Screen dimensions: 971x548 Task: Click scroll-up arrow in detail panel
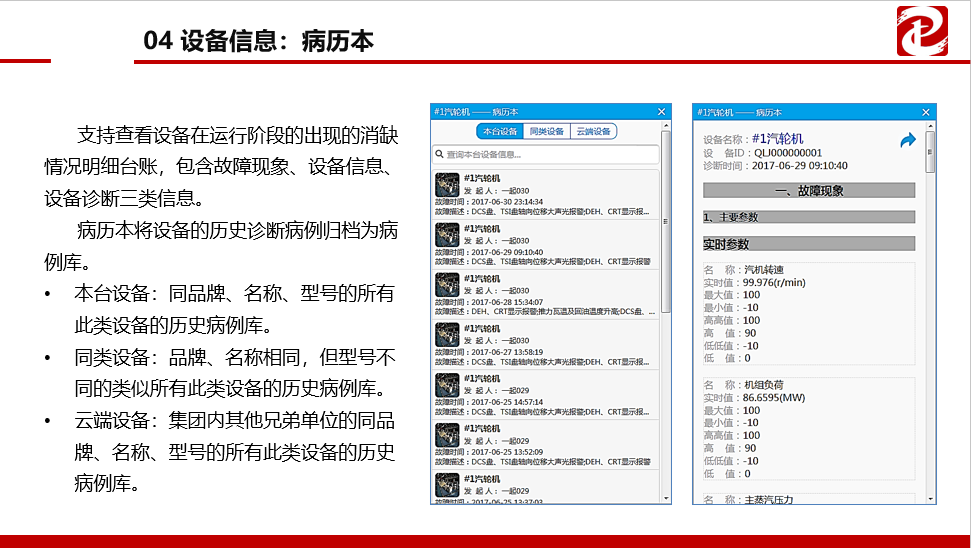tap(931, 125)
